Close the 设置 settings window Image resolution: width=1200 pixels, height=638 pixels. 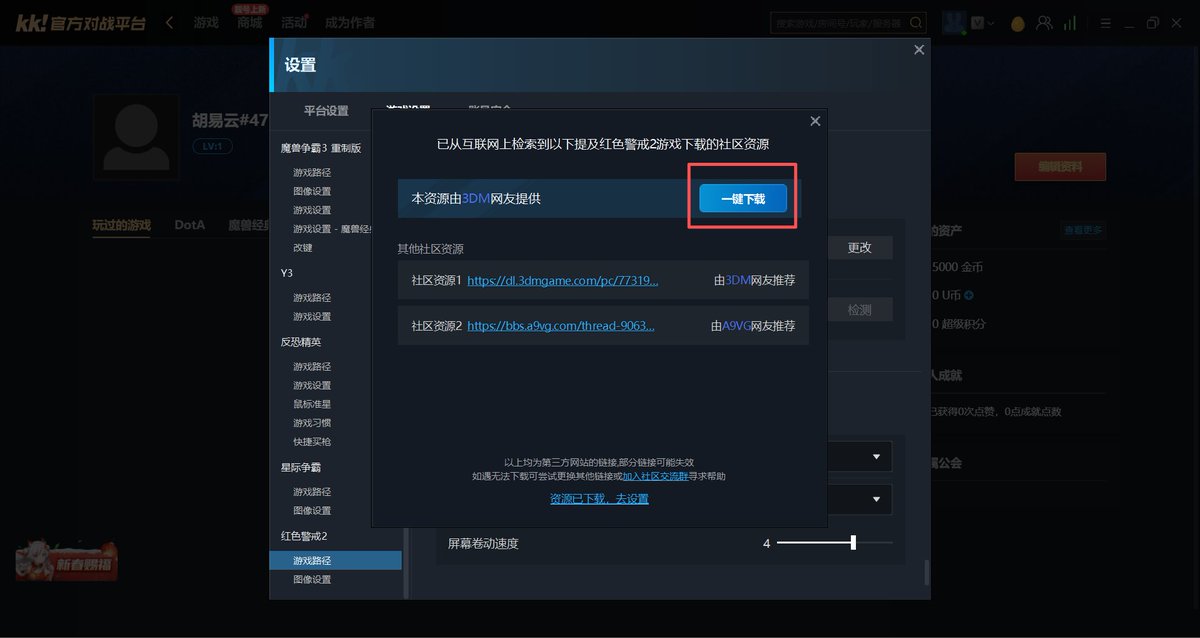(x=919, y=50)
